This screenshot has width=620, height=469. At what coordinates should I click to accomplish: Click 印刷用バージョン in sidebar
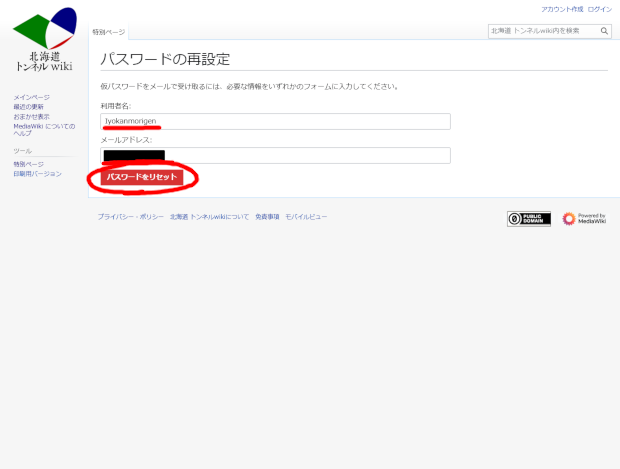(x=37, y=174)
